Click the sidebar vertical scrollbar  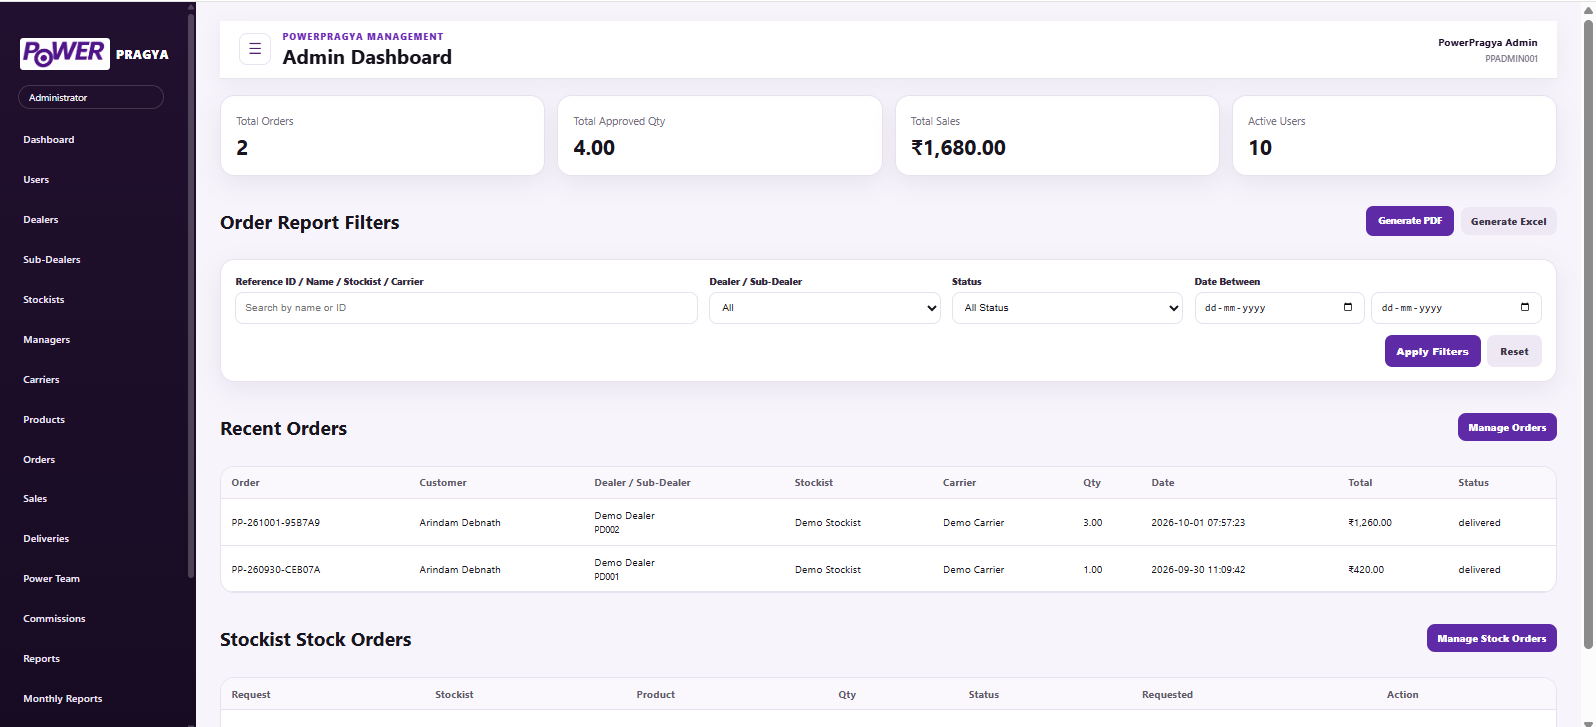[191, 295]
